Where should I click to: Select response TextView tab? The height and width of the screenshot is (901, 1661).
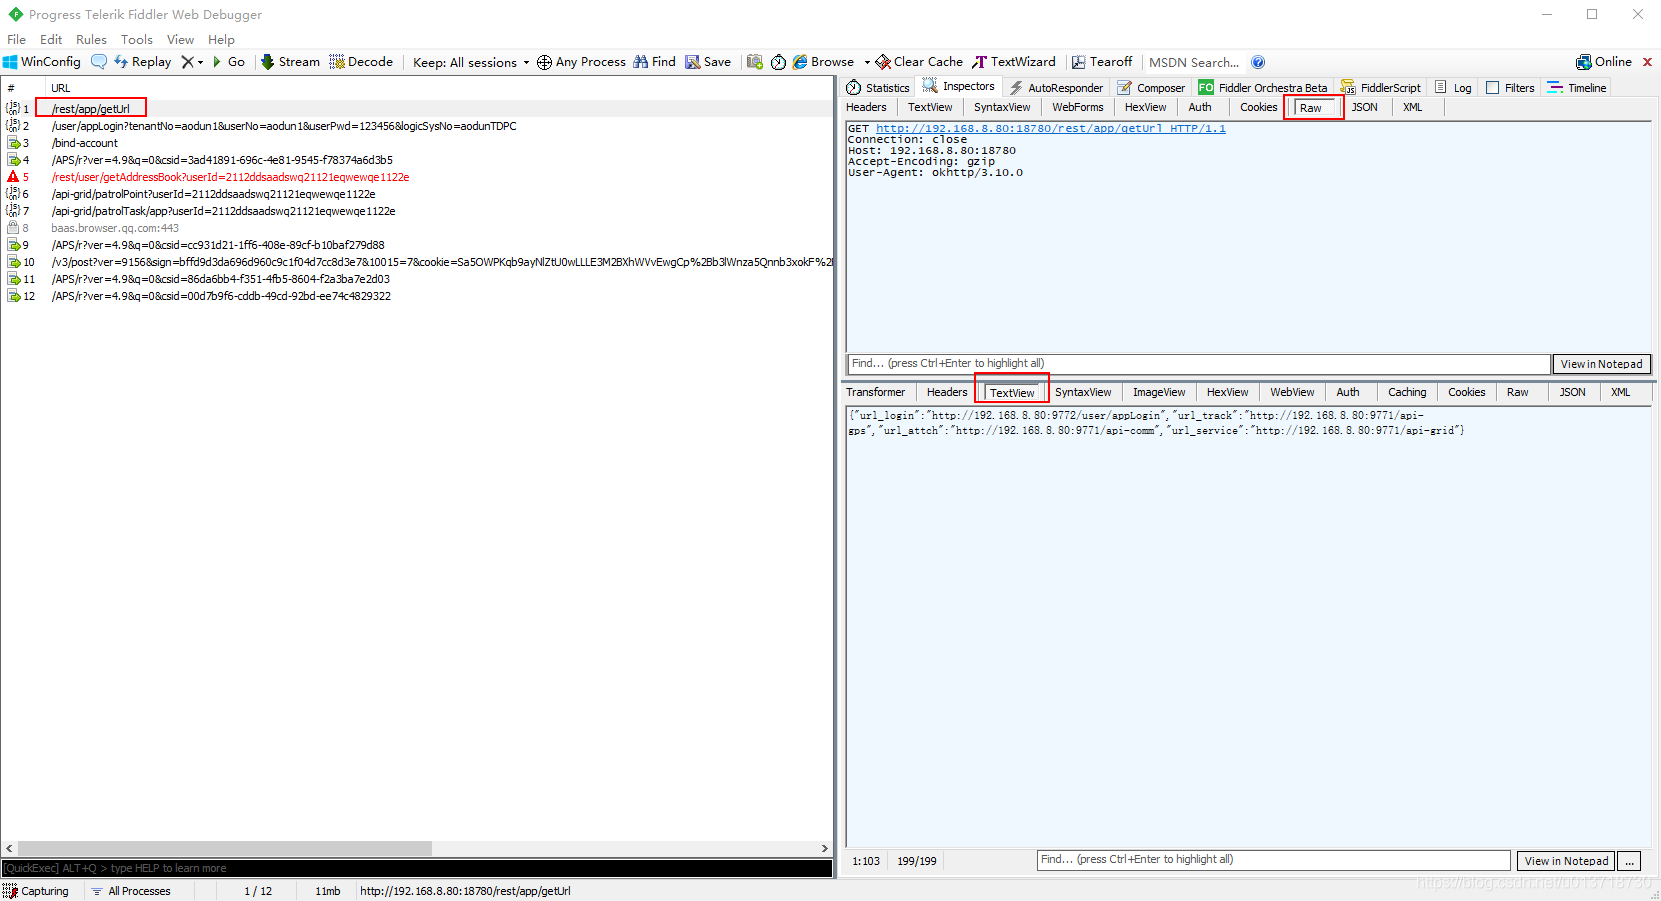tap(1012, 393)
